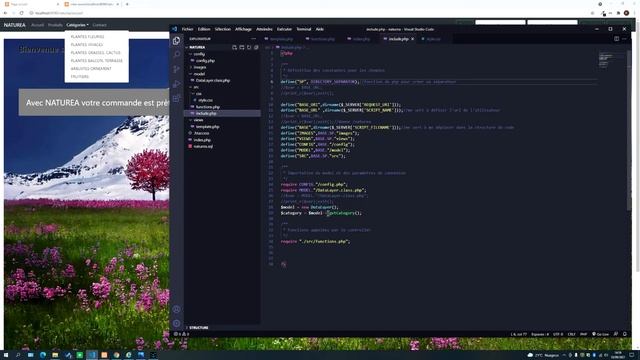Collapse the css folder
This screenshot has width=640, height=360.
pyautogui.click(x=198, y=93)
